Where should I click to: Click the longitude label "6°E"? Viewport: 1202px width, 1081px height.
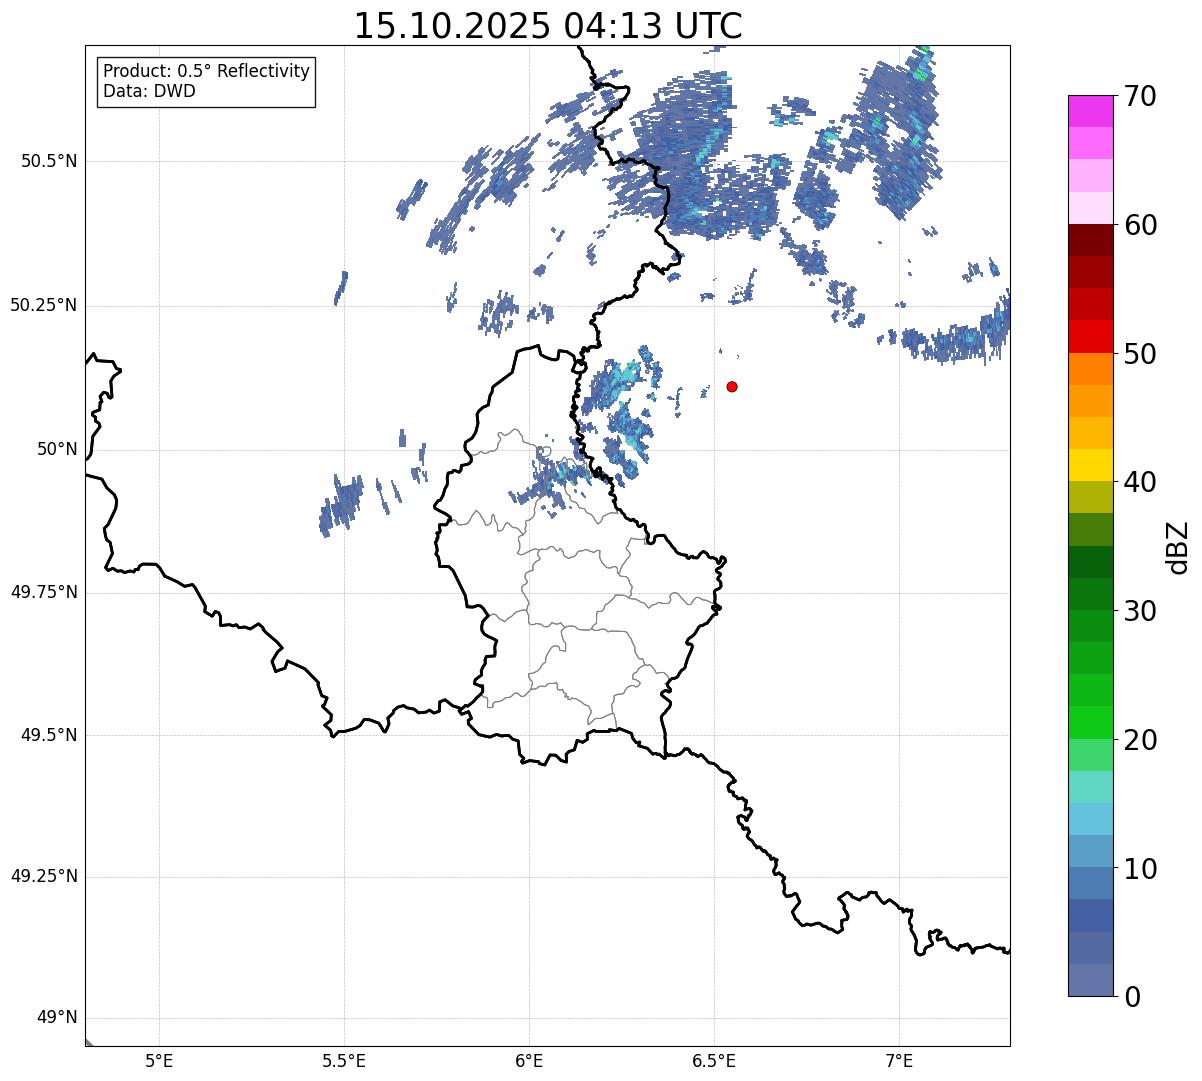[529, 1060]
